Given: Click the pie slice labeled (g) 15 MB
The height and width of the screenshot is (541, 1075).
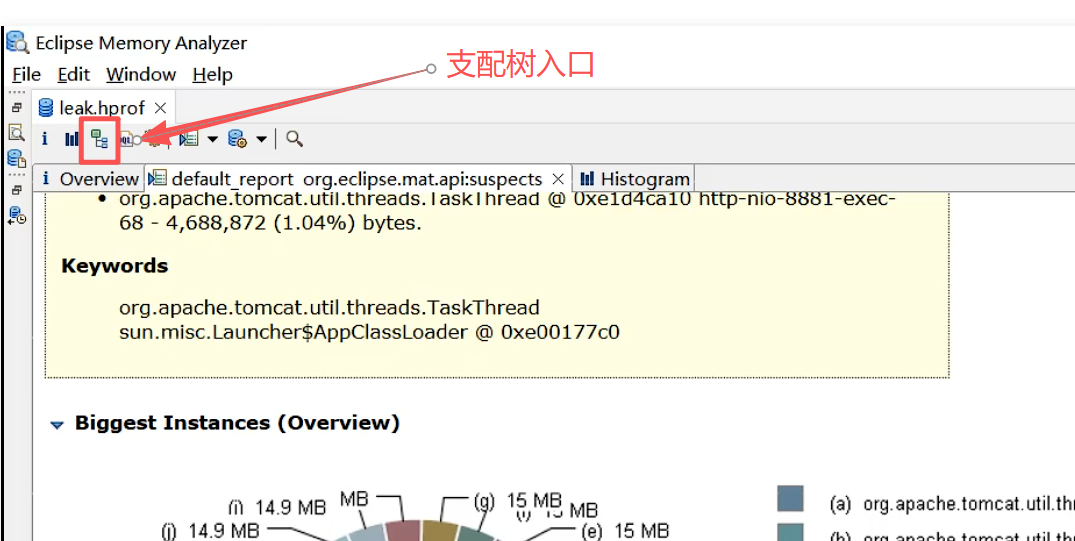Looking at the screenshot, I should (440, 532).
